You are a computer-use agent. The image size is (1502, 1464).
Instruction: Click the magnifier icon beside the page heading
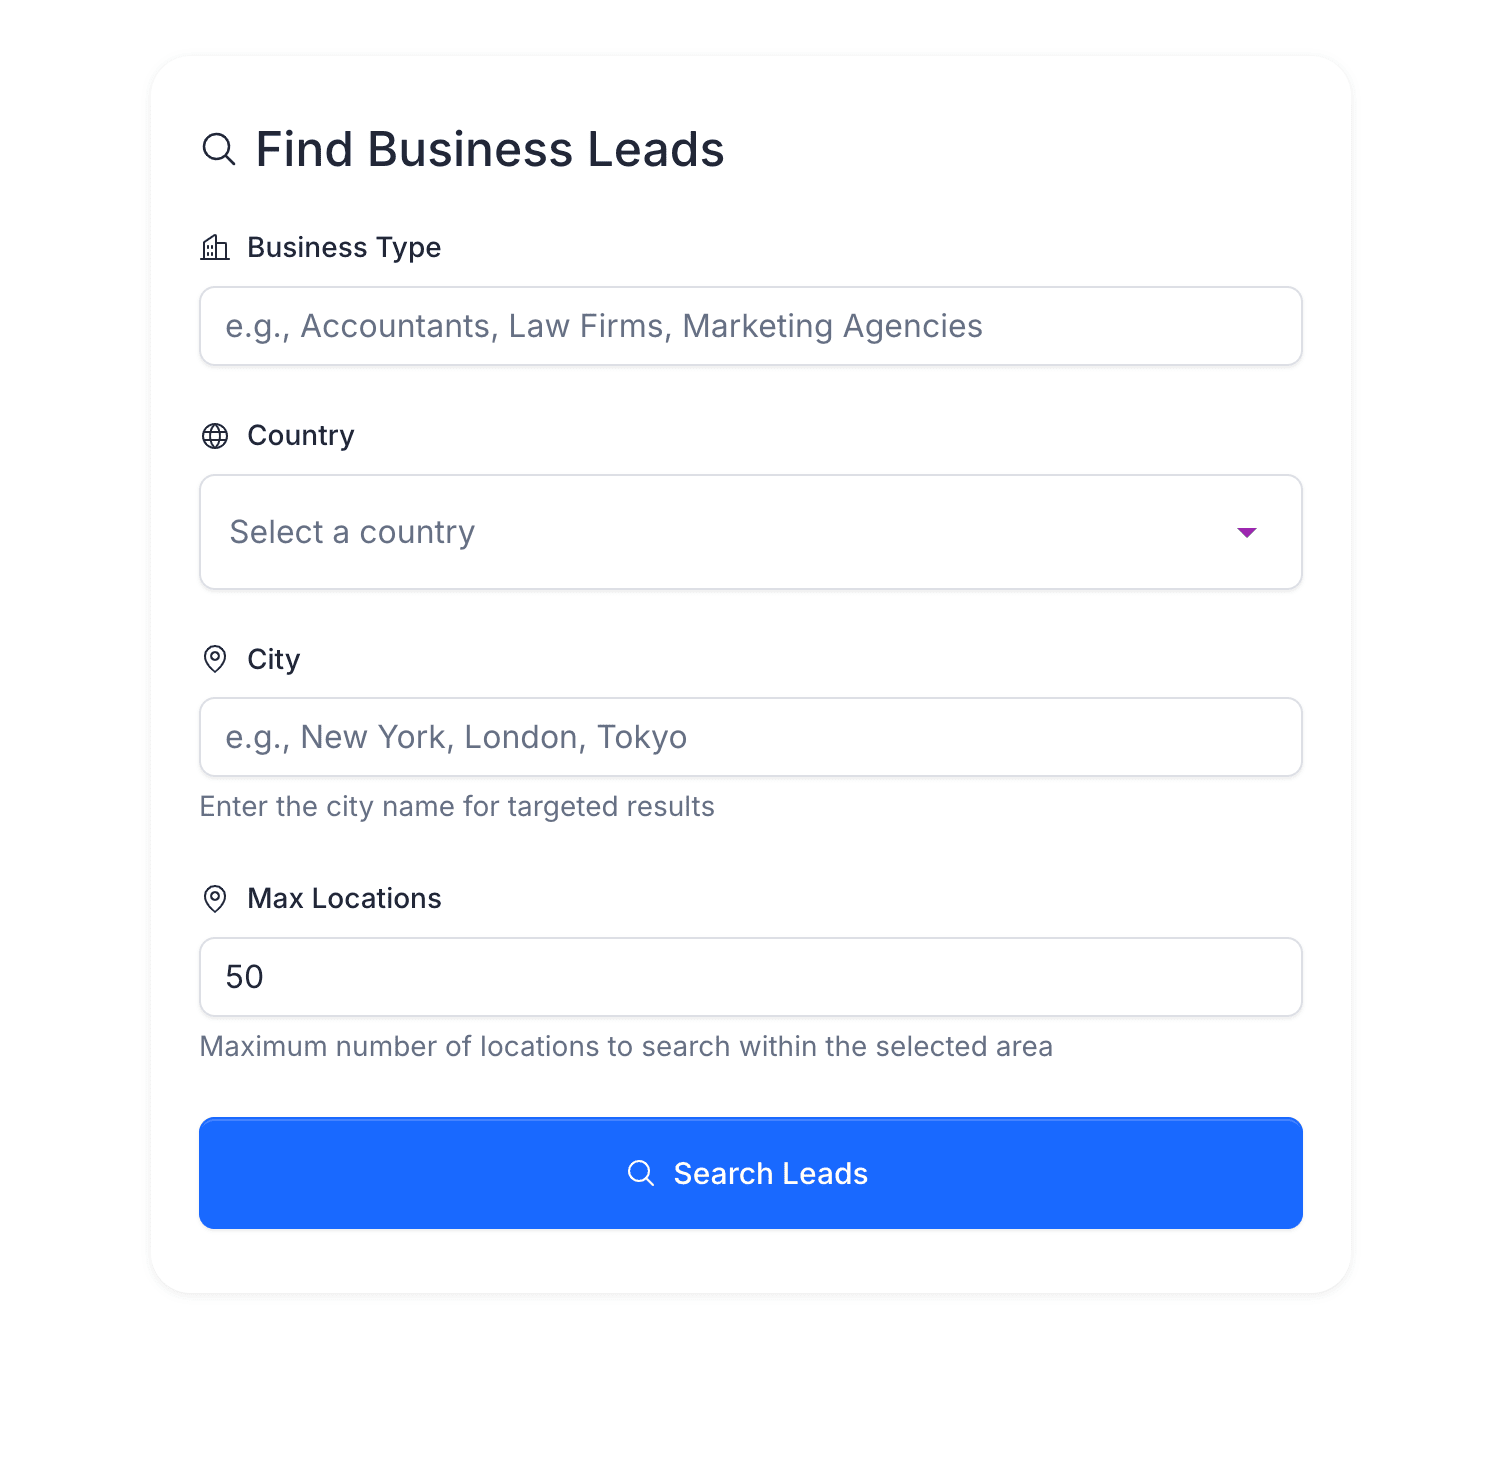click(219, 150)
